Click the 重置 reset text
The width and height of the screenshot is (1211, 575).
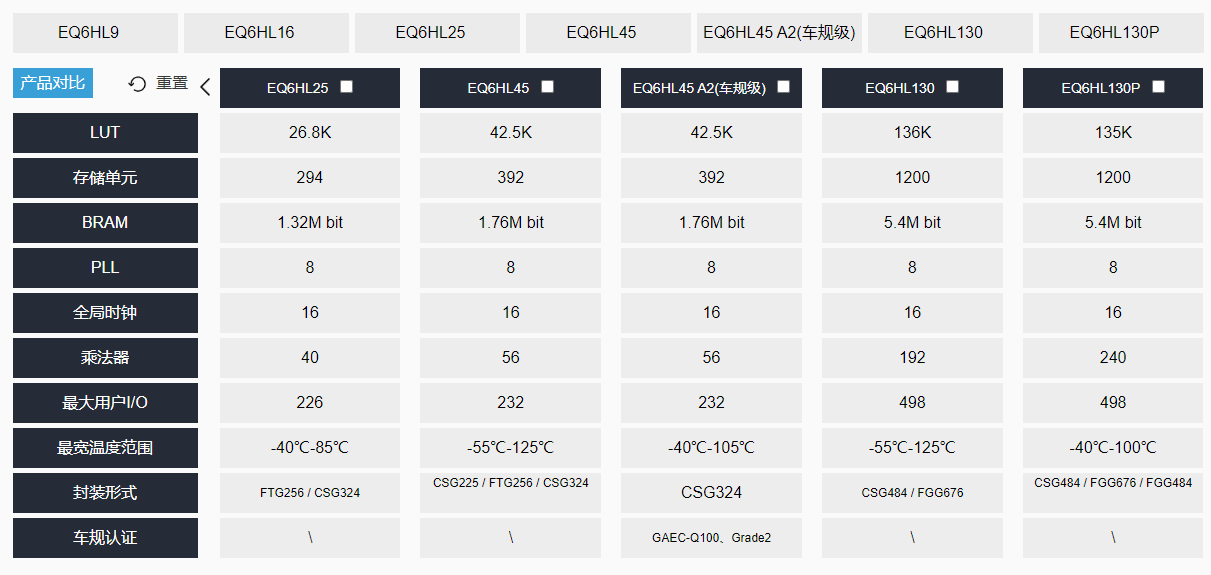click(x=172, y=83)
